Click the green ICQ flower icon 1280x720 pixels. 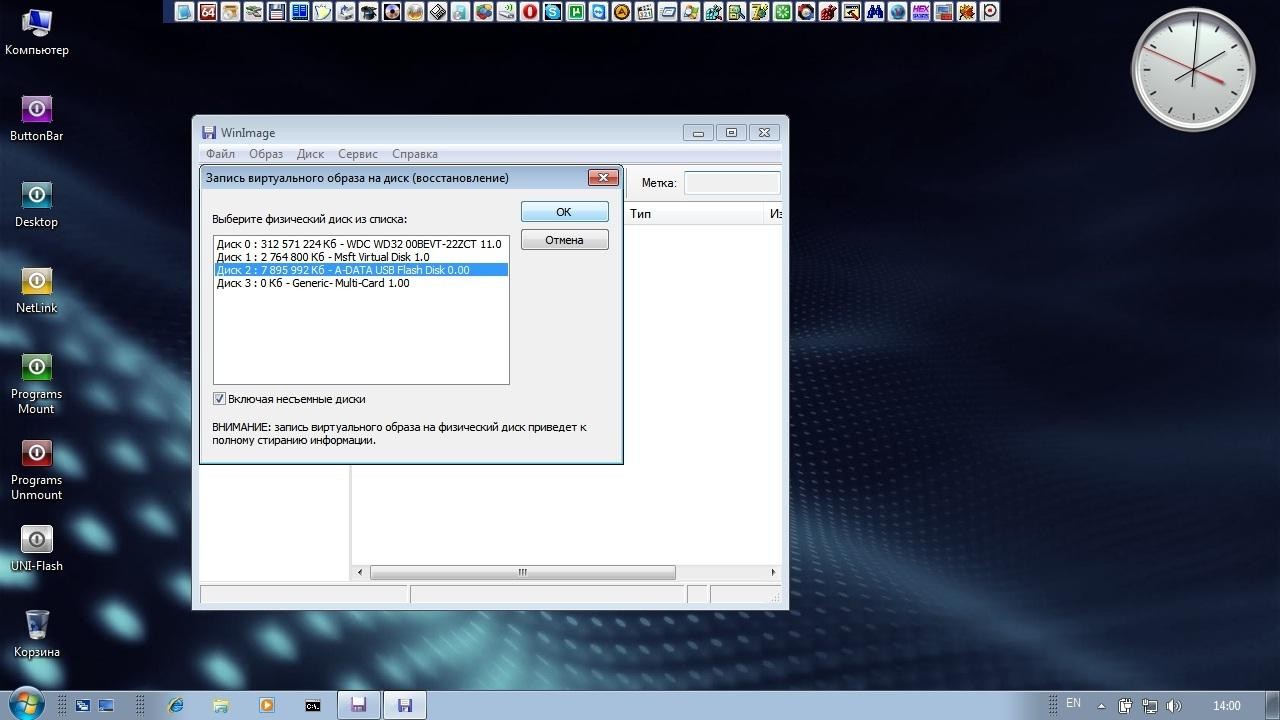782,12
